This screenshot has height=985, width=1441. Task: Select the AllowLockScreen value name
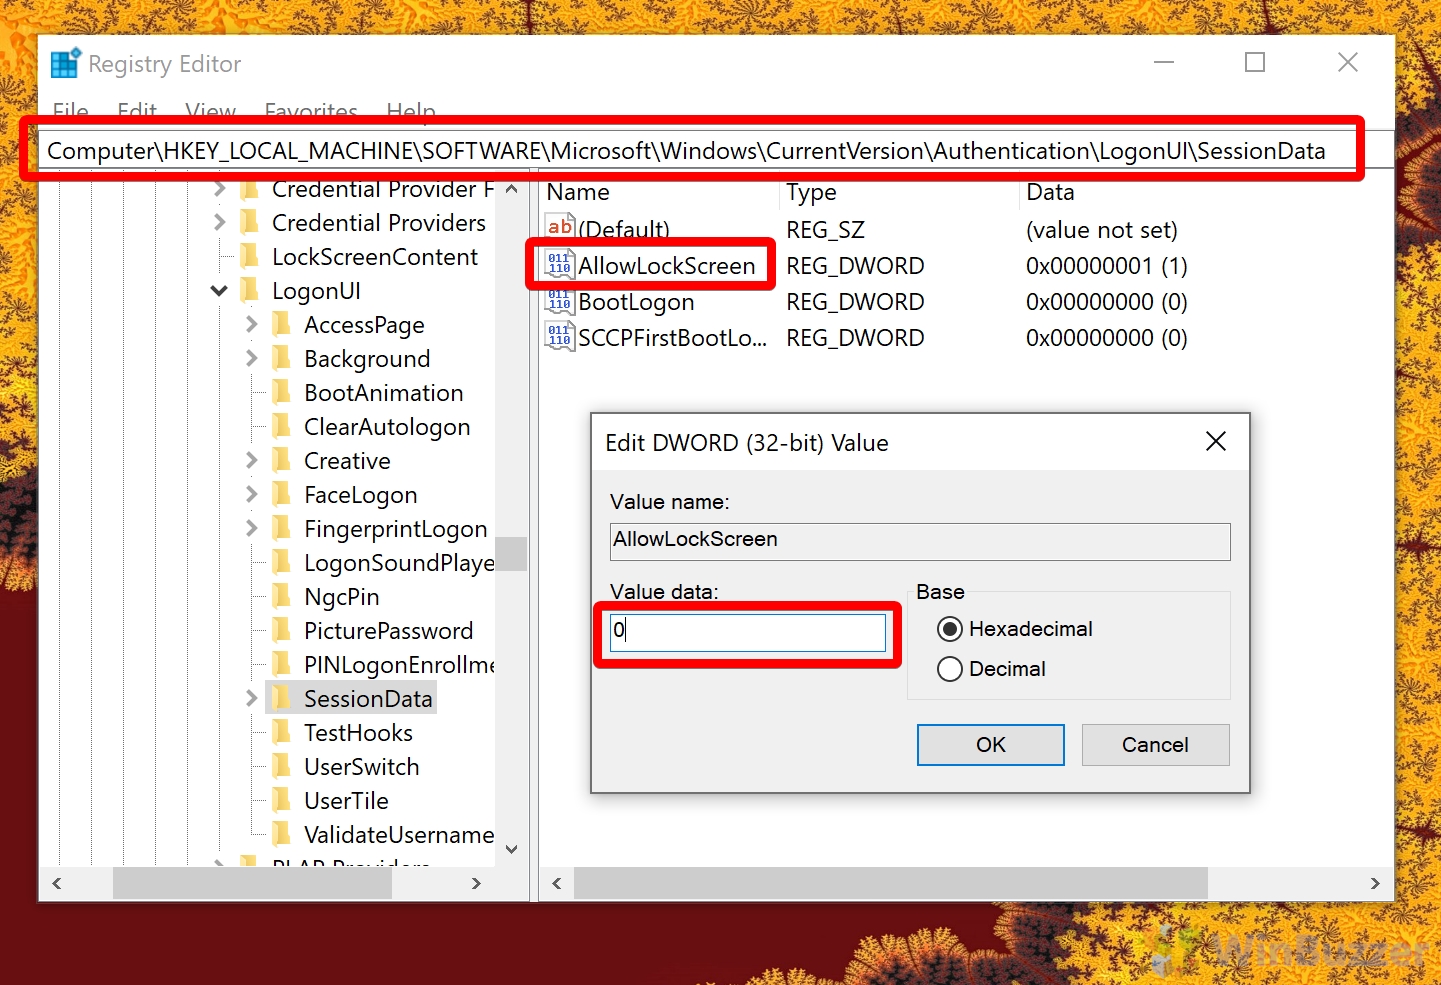(666, 266)
